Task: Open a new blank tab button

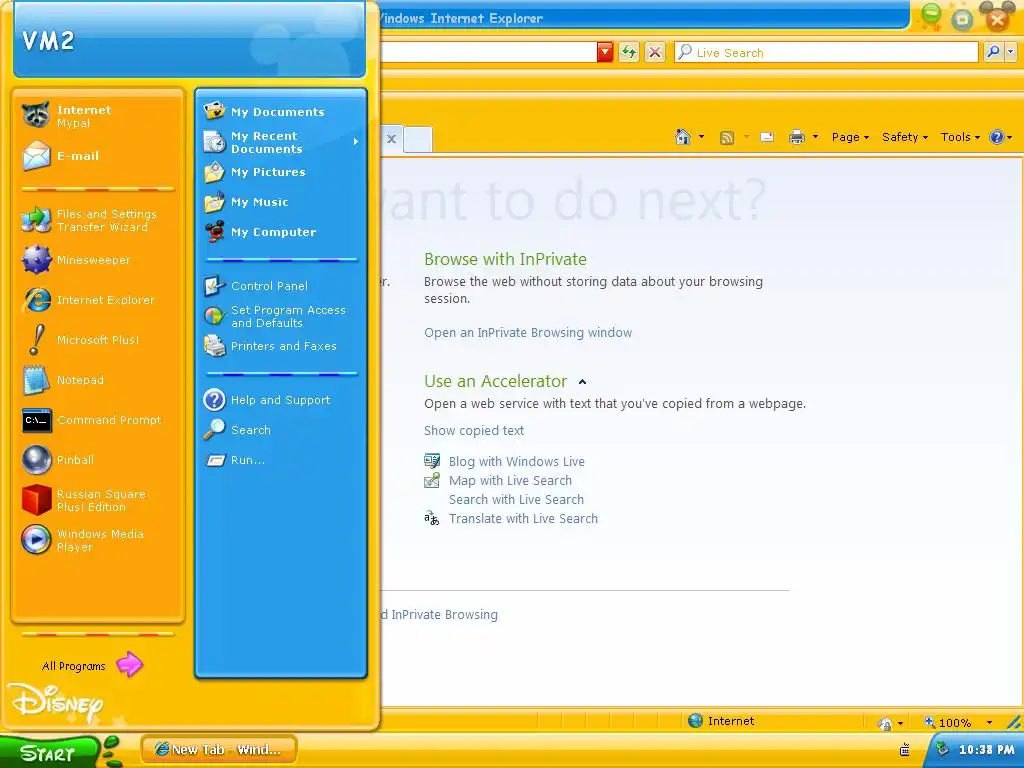Action: coord(417,140)
